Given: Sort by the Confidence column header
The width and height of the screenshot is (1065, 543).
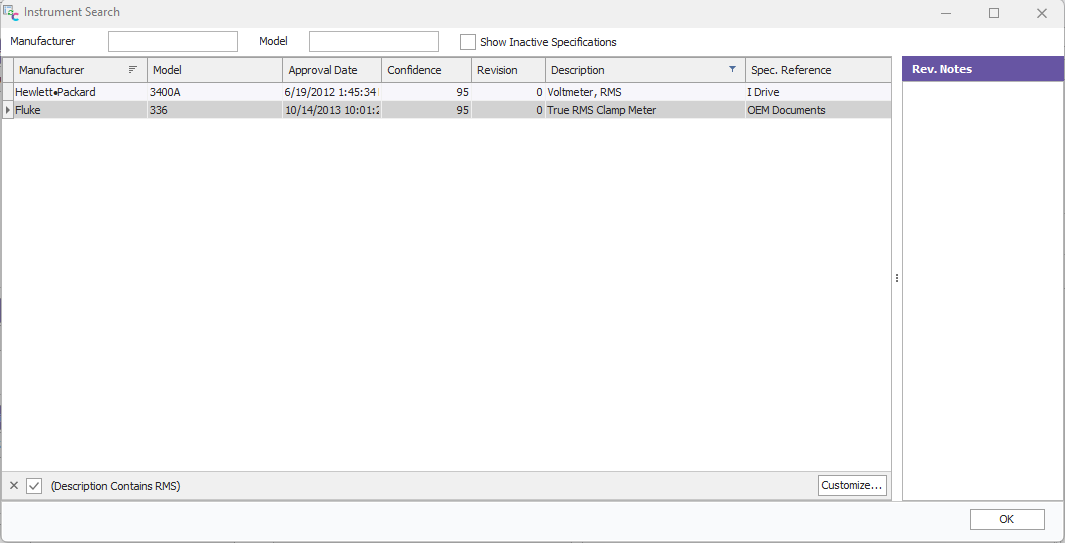Looking at the screenshot, I should coord(426,70).
